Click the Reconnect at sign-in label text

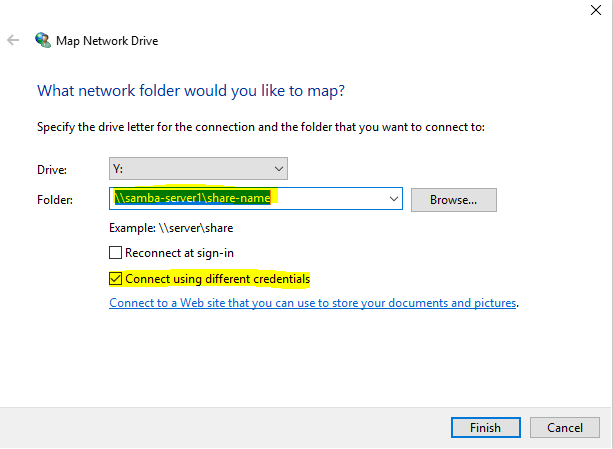coord(179,253)
